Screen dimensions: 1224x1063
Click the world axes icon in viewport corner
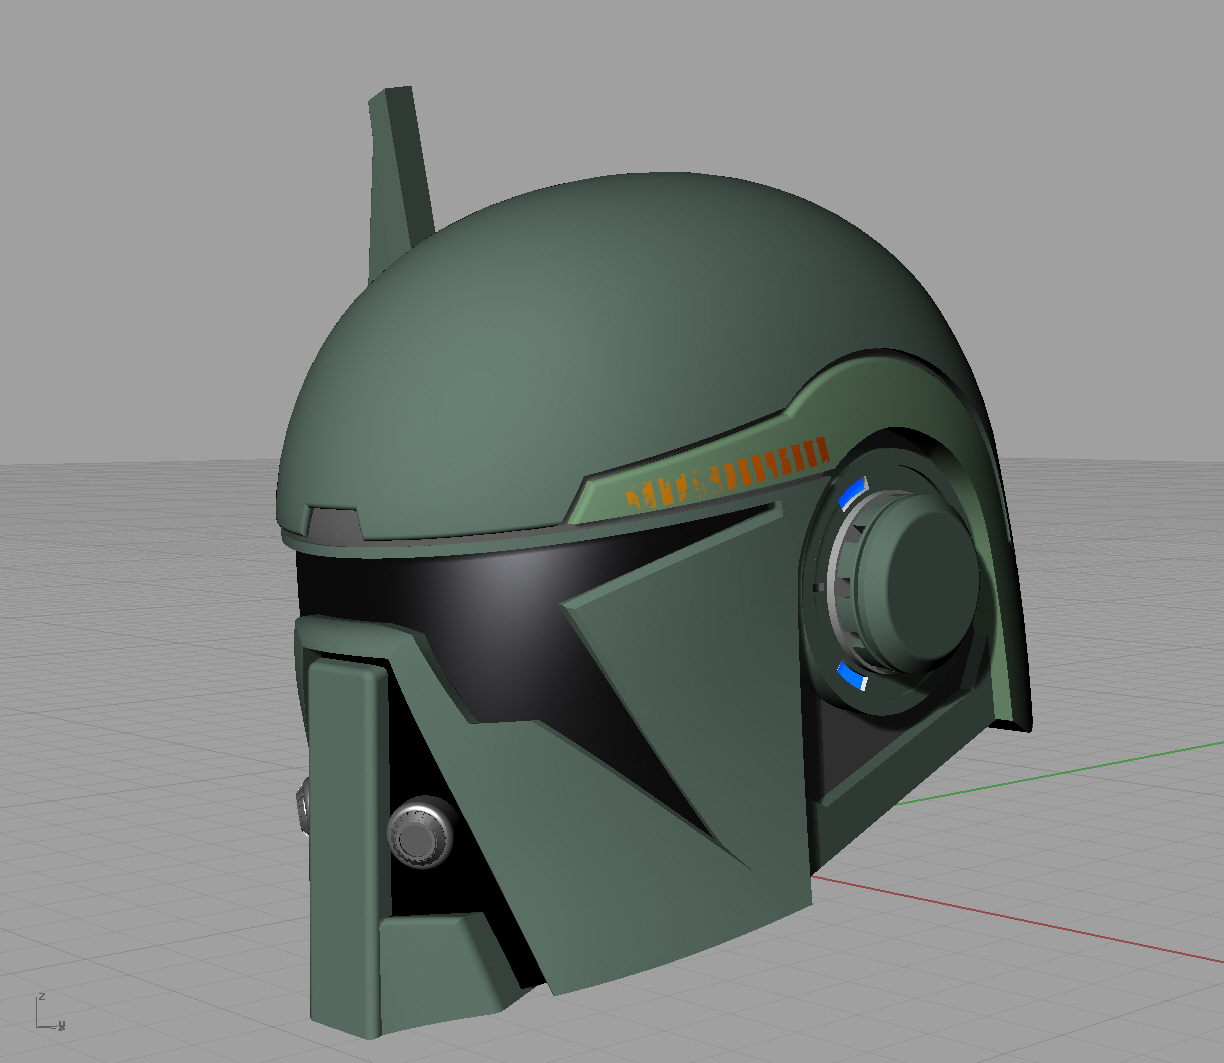(x=49, y=1012)
